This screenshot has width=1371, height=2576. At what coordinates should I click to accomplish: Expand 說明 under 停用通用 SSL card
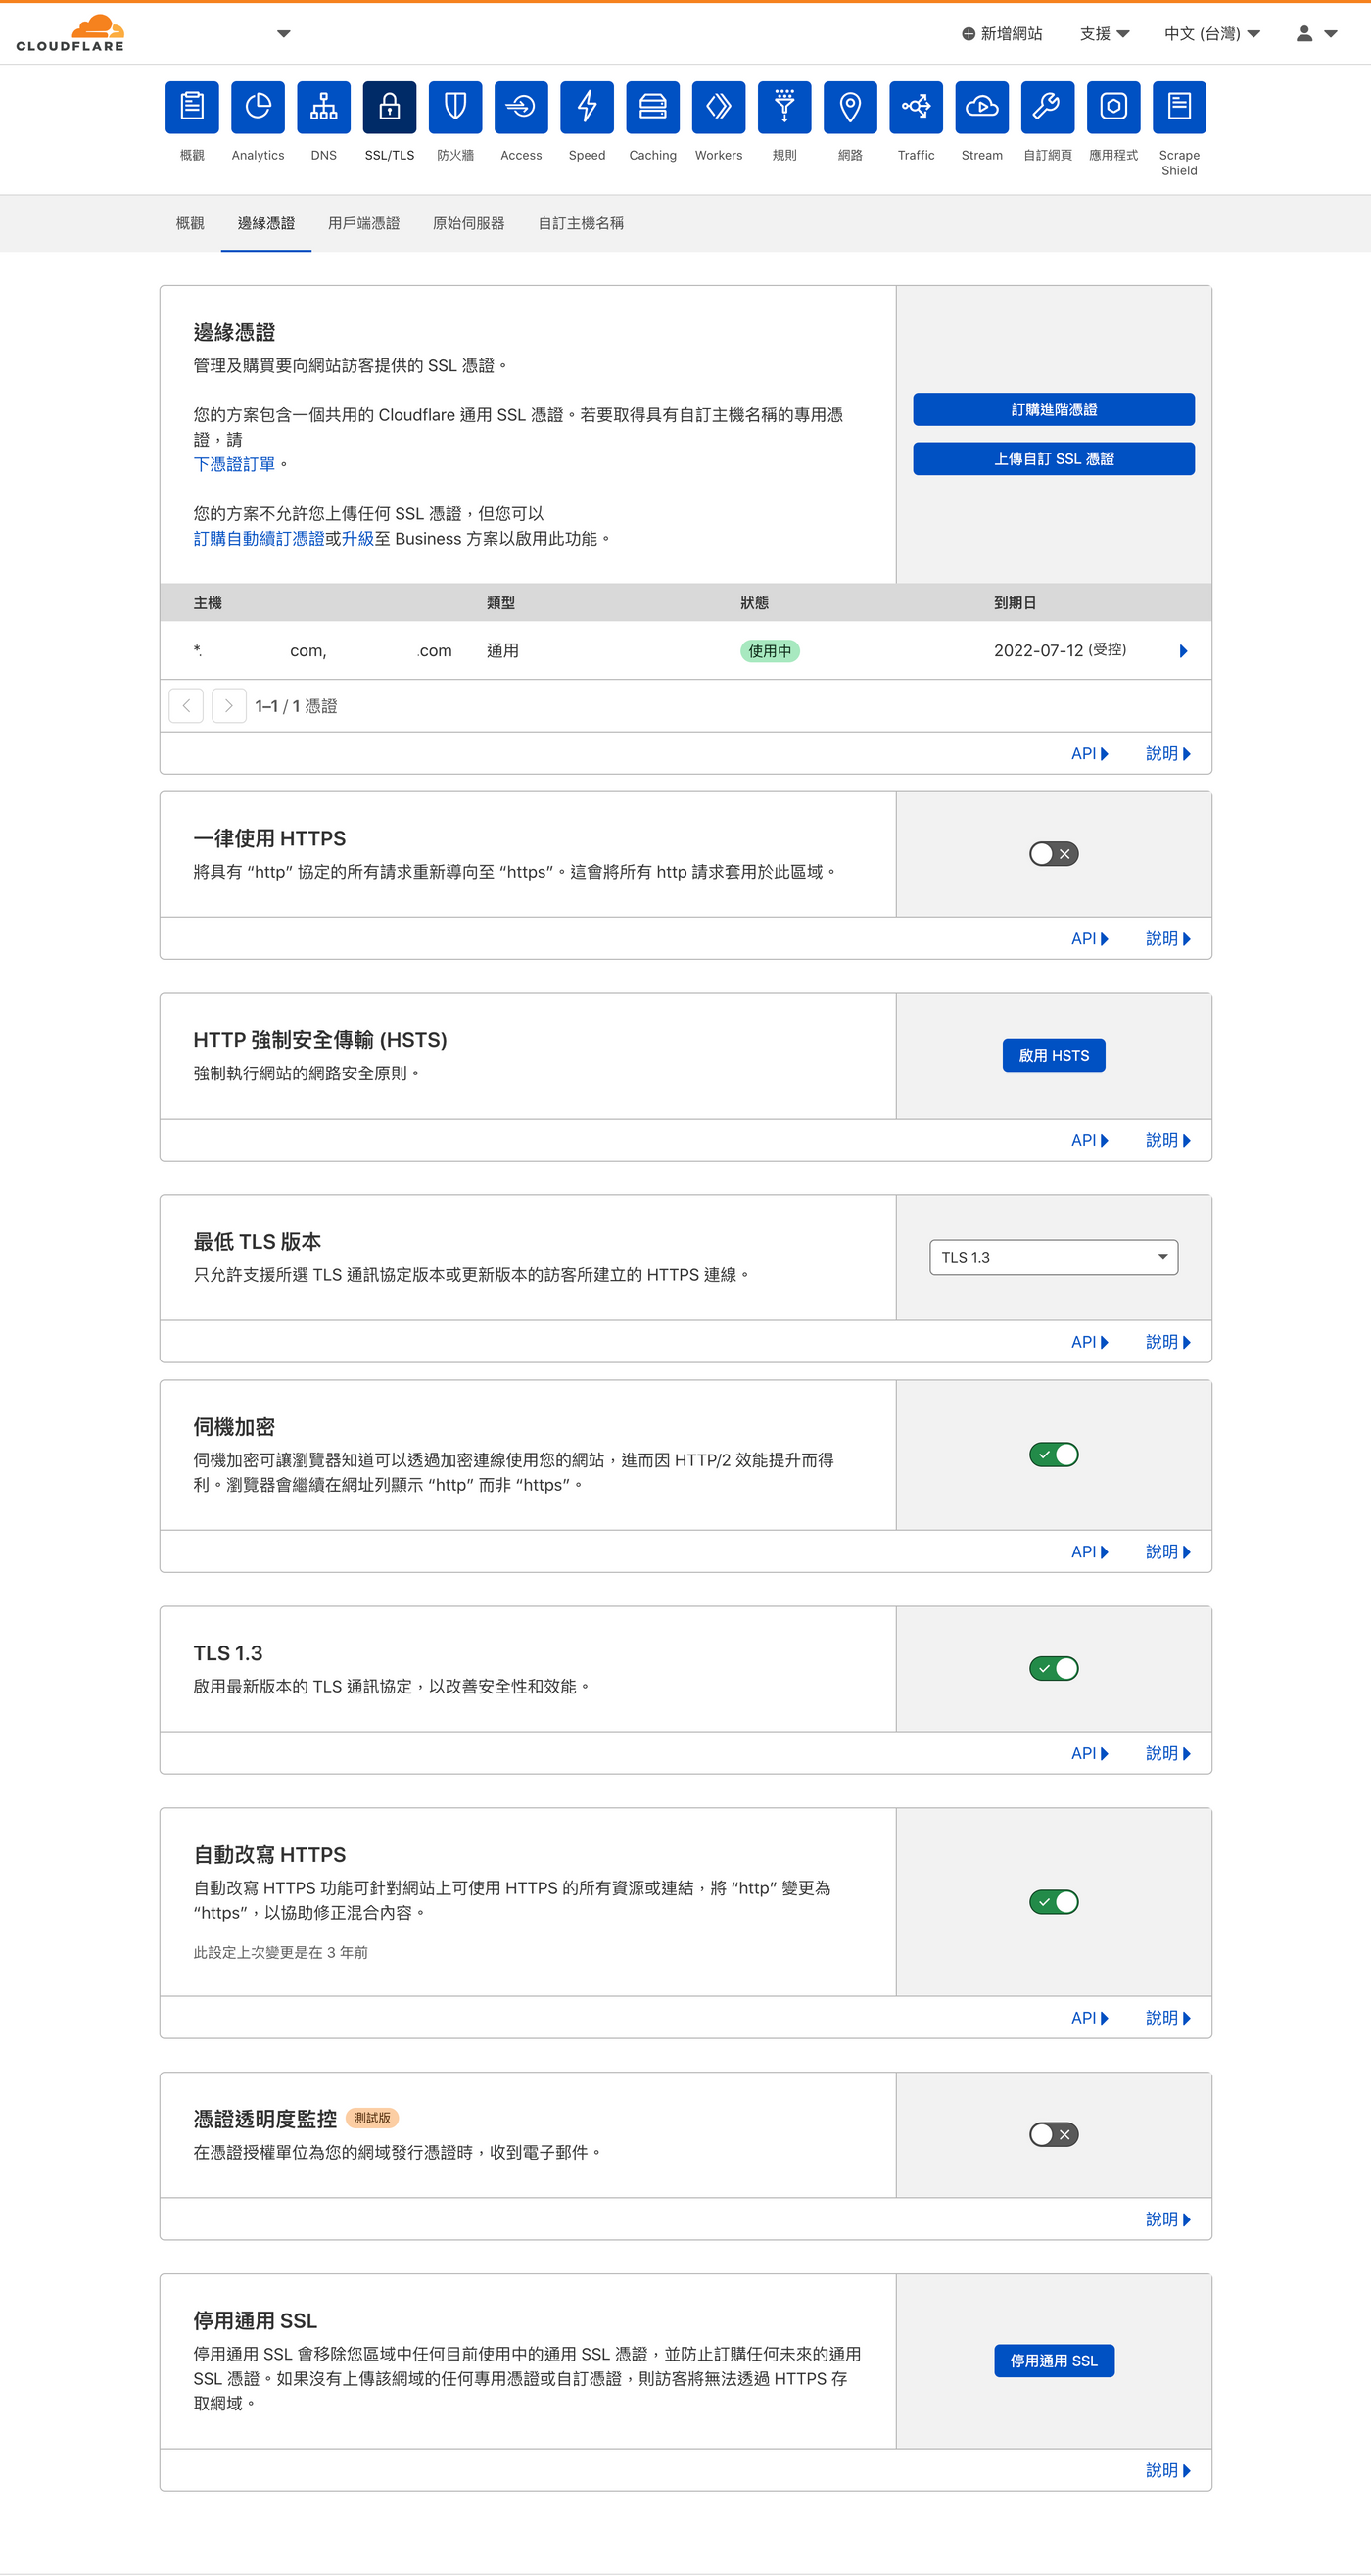[x=1168, y=2470]
